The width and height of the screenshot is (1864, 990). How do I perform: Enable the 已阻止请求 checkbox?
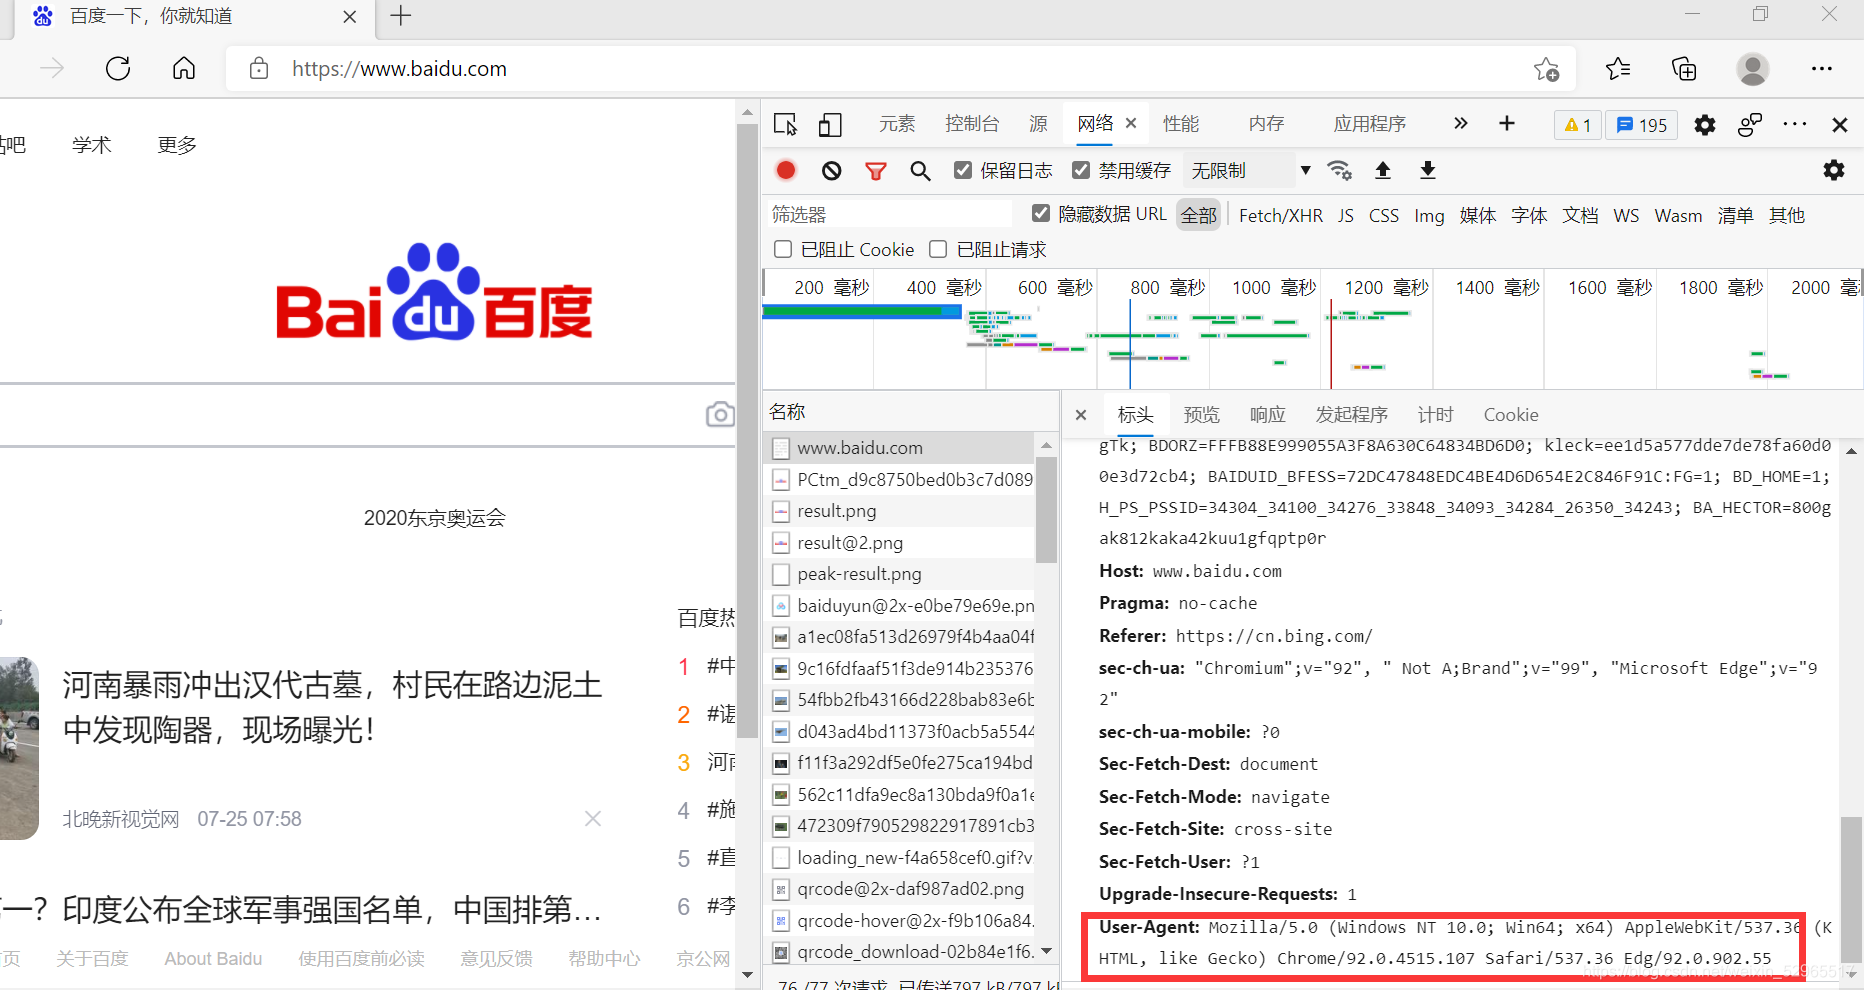pos(938,249)
